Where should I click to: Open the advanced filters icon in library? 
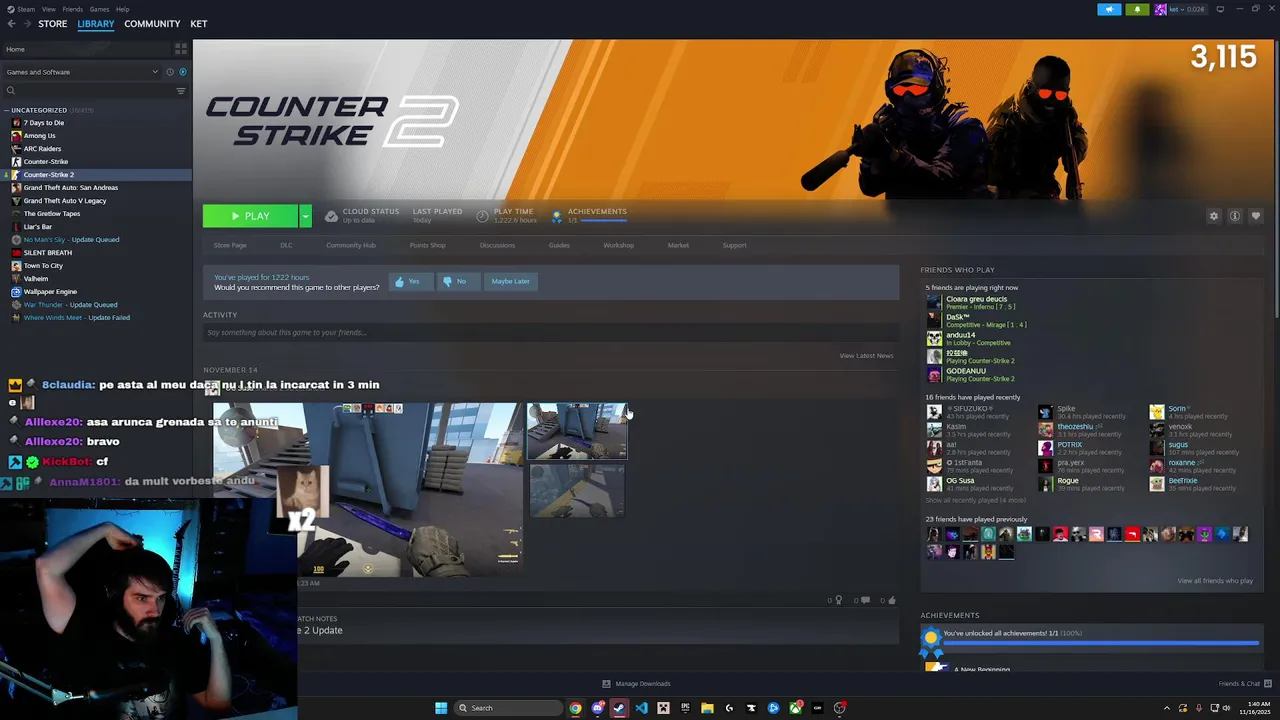coord(181,91)
